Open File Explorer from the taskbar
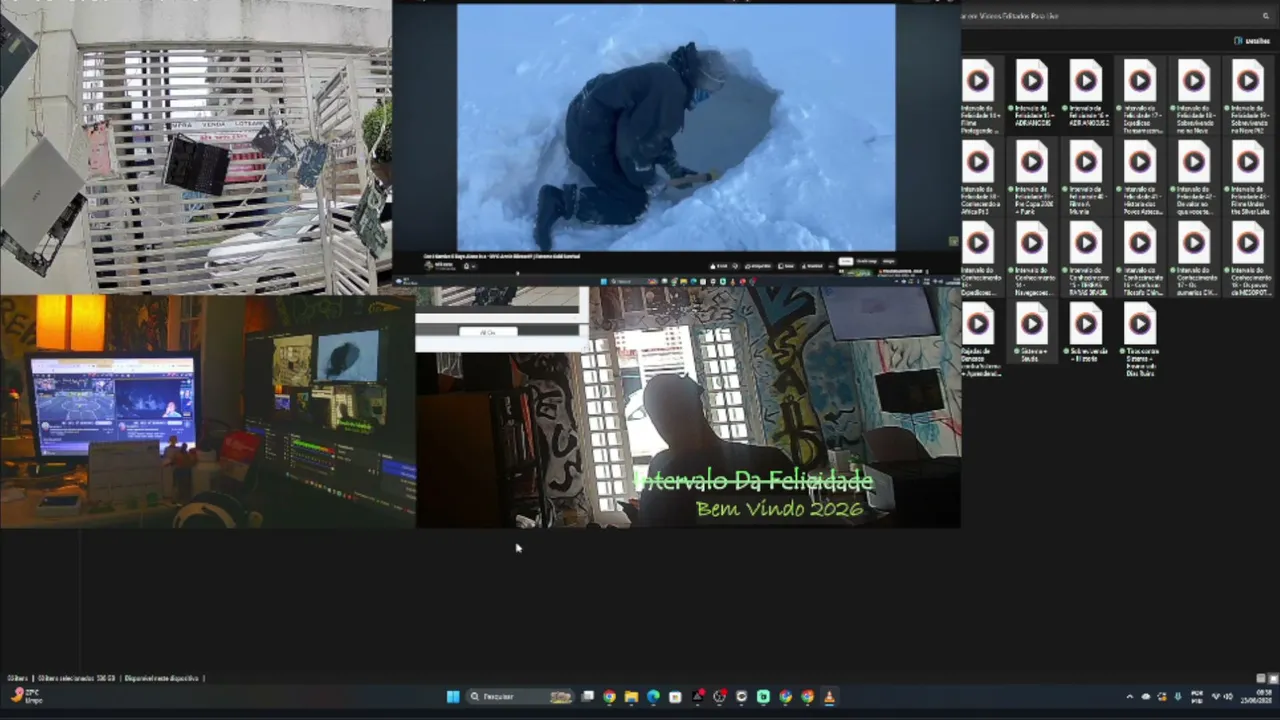The height and width of the screenshot is (720, 1280). 631,697
